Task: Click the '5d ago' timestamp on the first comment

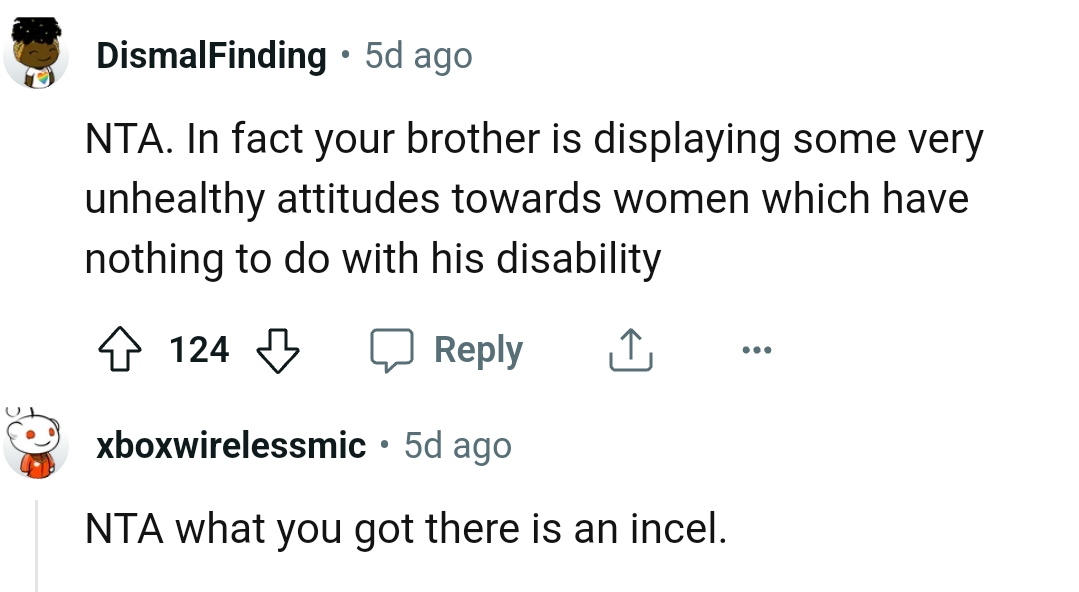Action: pos(417,55)
